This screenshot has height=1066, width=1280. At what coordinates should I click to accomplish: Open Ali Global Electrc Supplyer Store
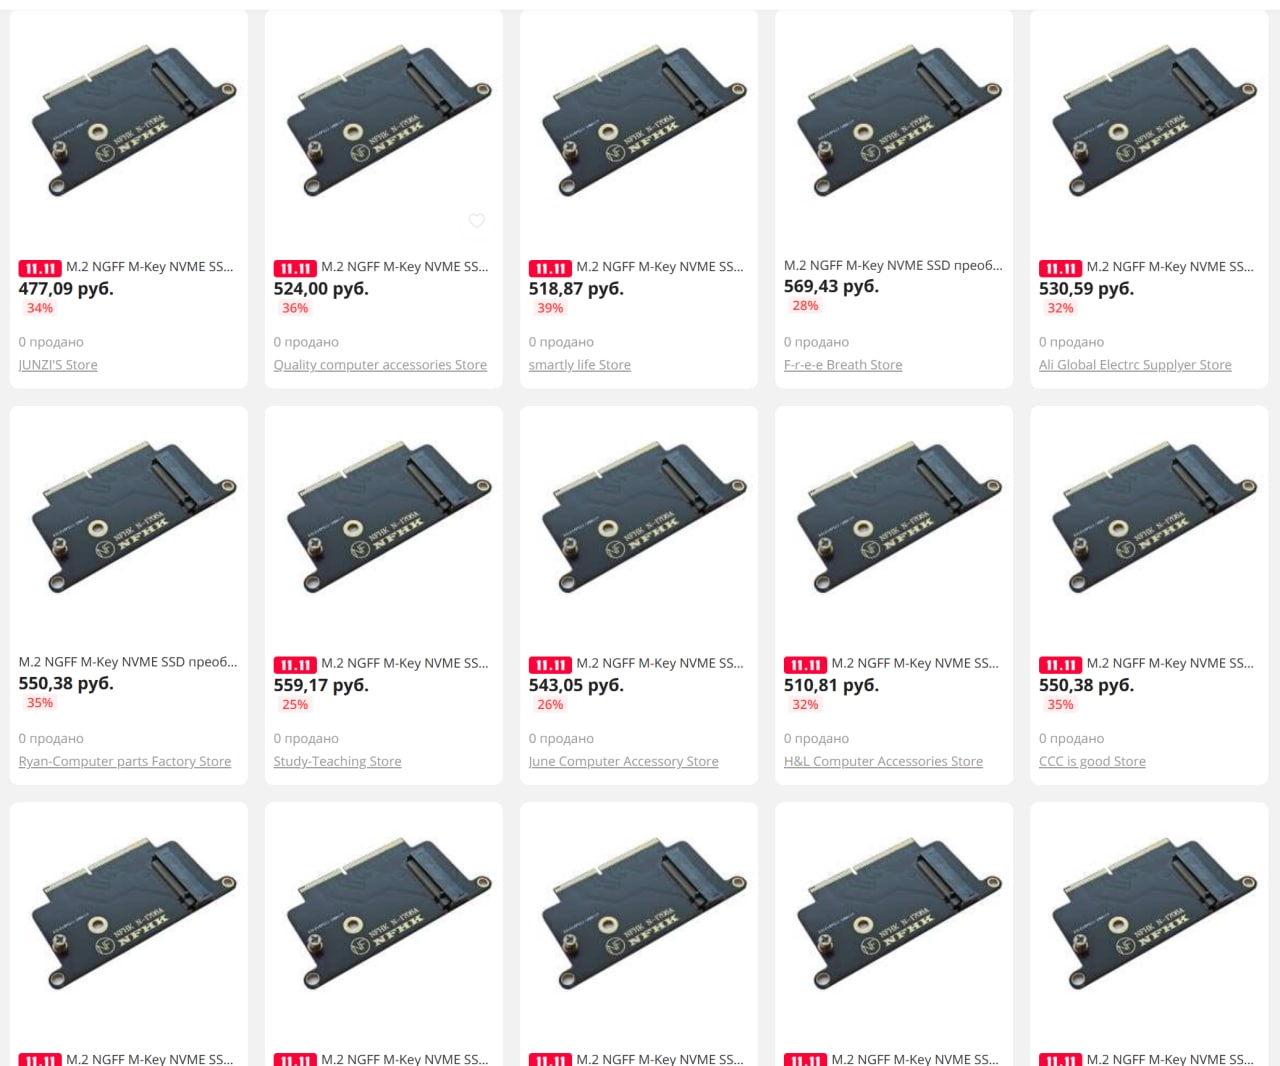pos(1135,365)
